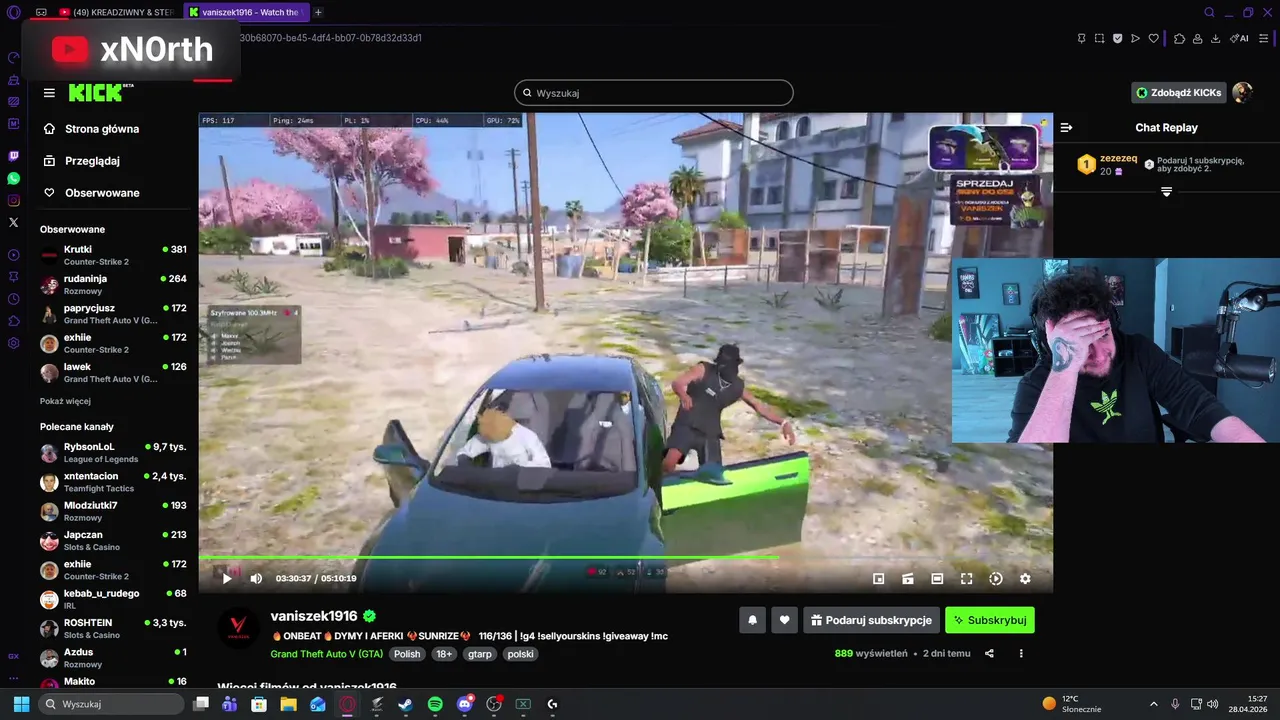Follow vaniszek1916 with heart button

pos(785,620)
